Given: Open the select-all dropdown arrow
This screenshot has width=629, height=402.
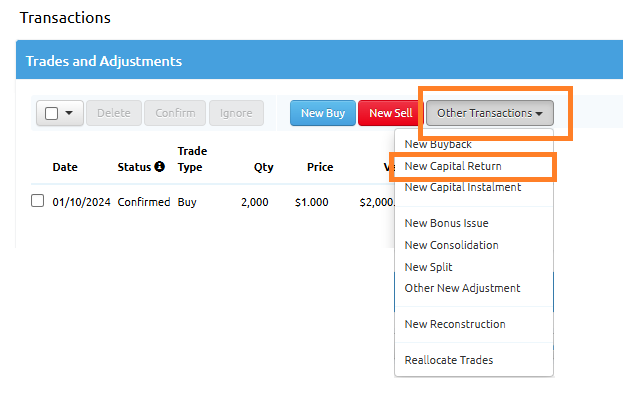Looking at the screenshot, I should pyautogui.click(x=69, y=113).
